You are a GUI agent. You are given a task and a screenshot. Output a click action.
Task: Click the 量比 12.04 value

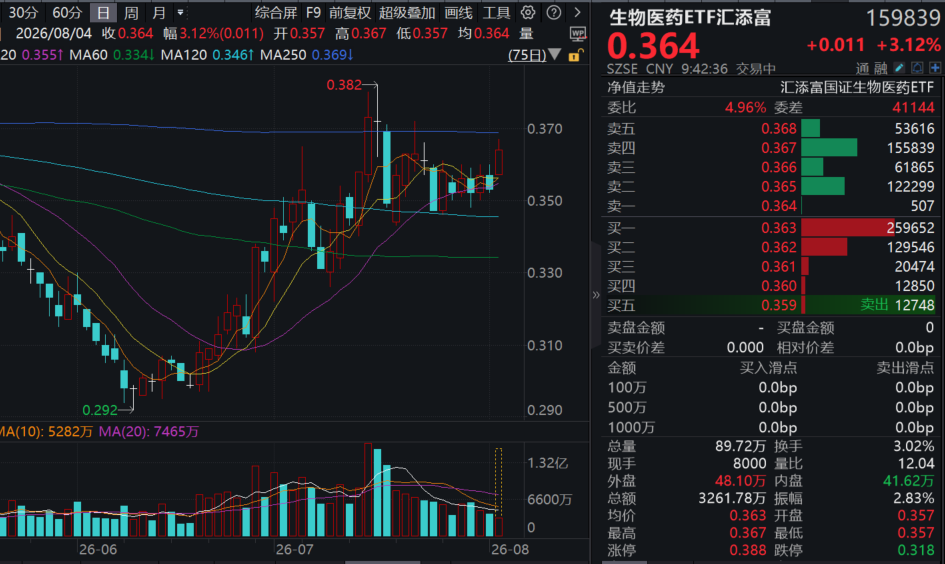click(x=916, y=463)
